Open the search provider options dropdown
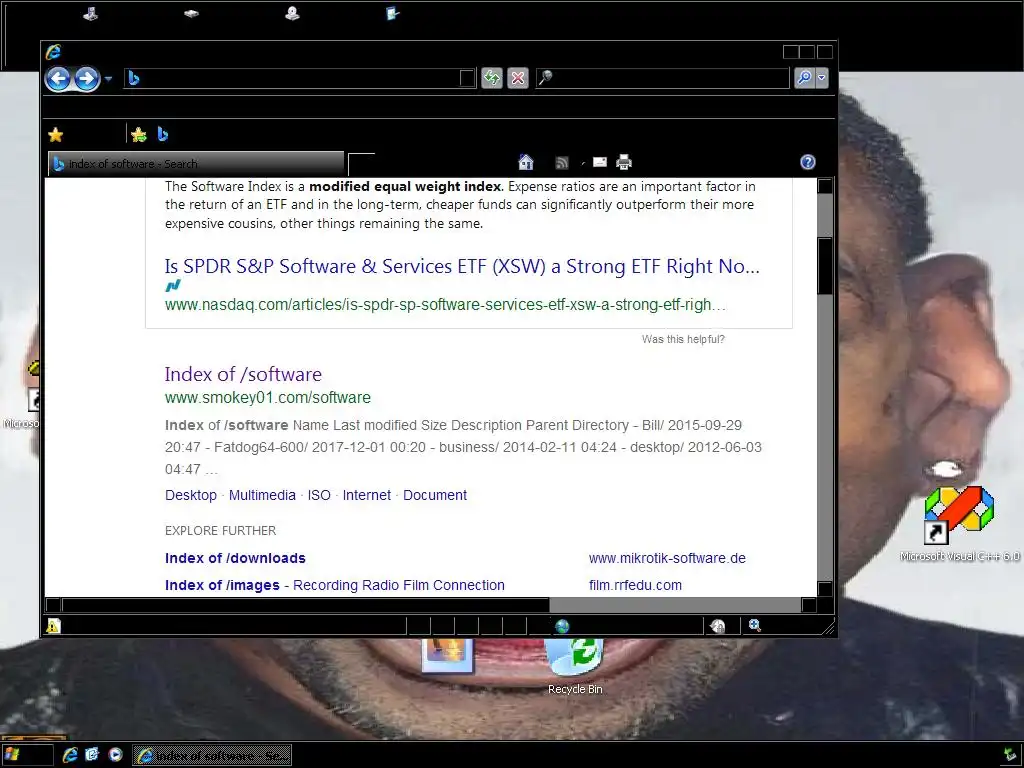The height and width of the screenshot is (768, 1024). [822, 78]
